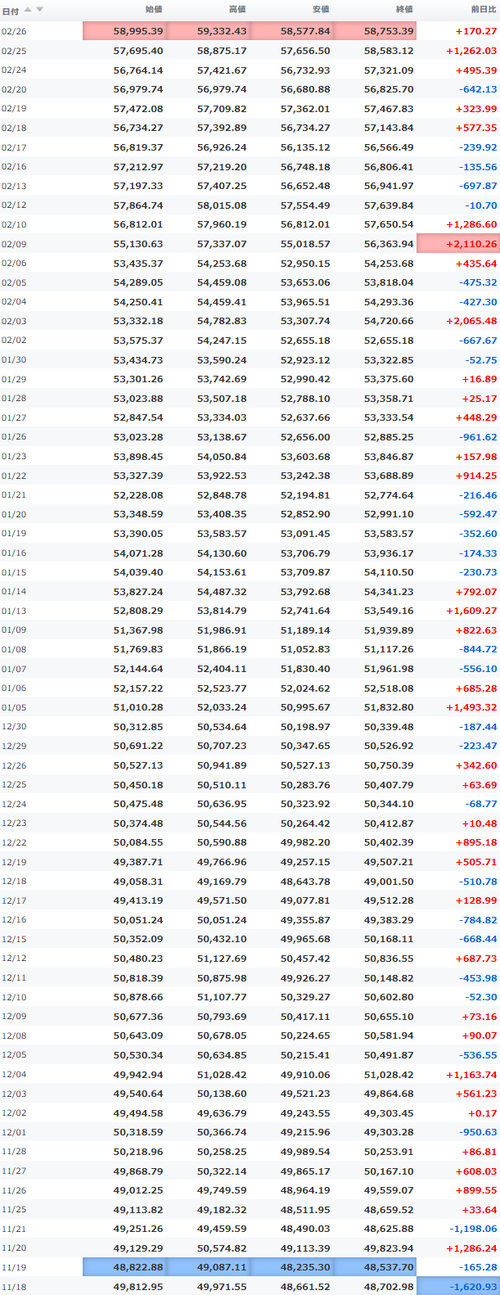Viewport: 500px width, 1295px height.
Task: Click the highlighted 58,995.39 opening price
Action: click(124, 31)
